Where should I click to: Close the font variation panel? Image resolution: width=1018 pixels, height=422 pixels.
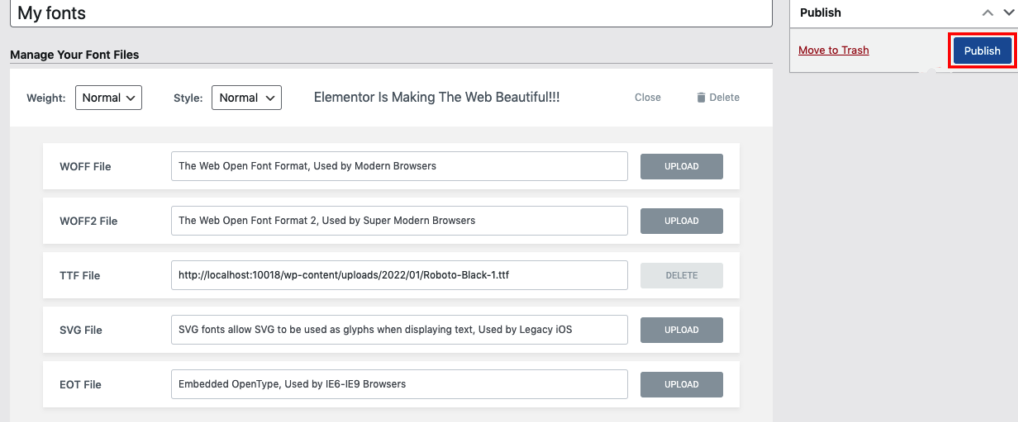pyautogui.click(x=647, y=98)
